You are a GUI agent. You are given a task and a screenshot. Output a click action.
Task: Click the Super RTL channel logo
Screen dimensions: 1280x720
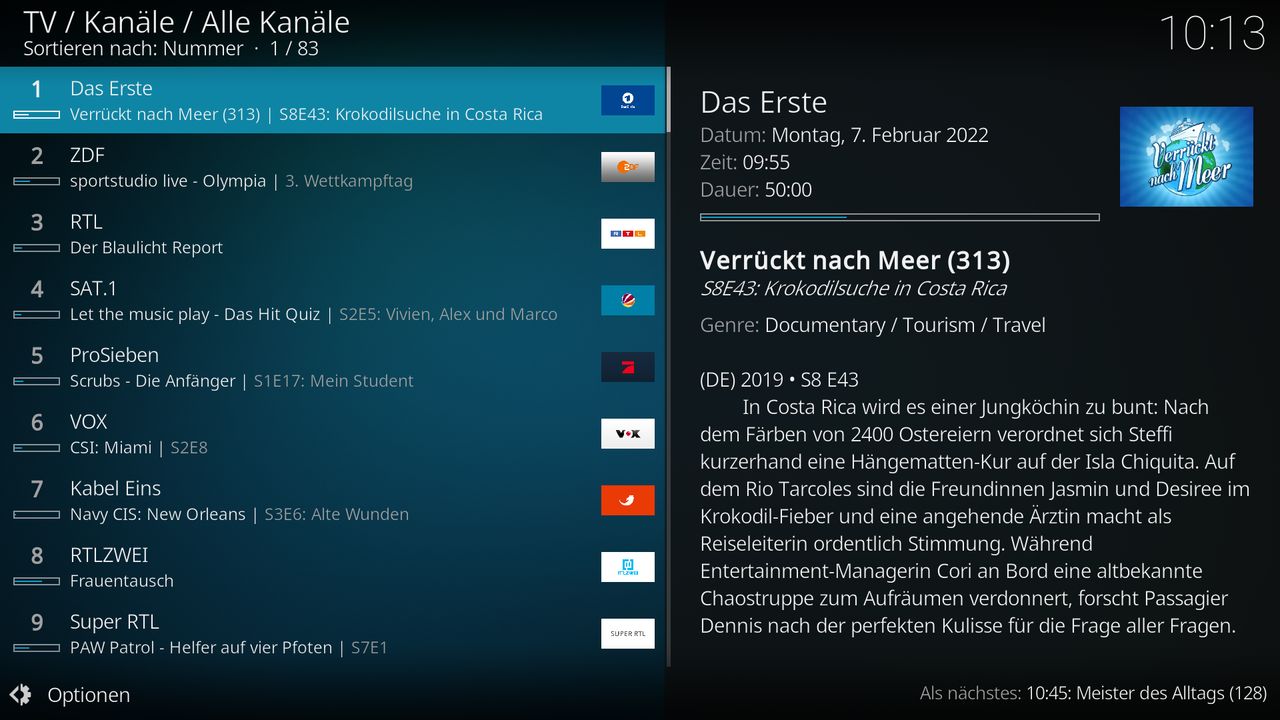pyautogui.click(x=628, y=634)
